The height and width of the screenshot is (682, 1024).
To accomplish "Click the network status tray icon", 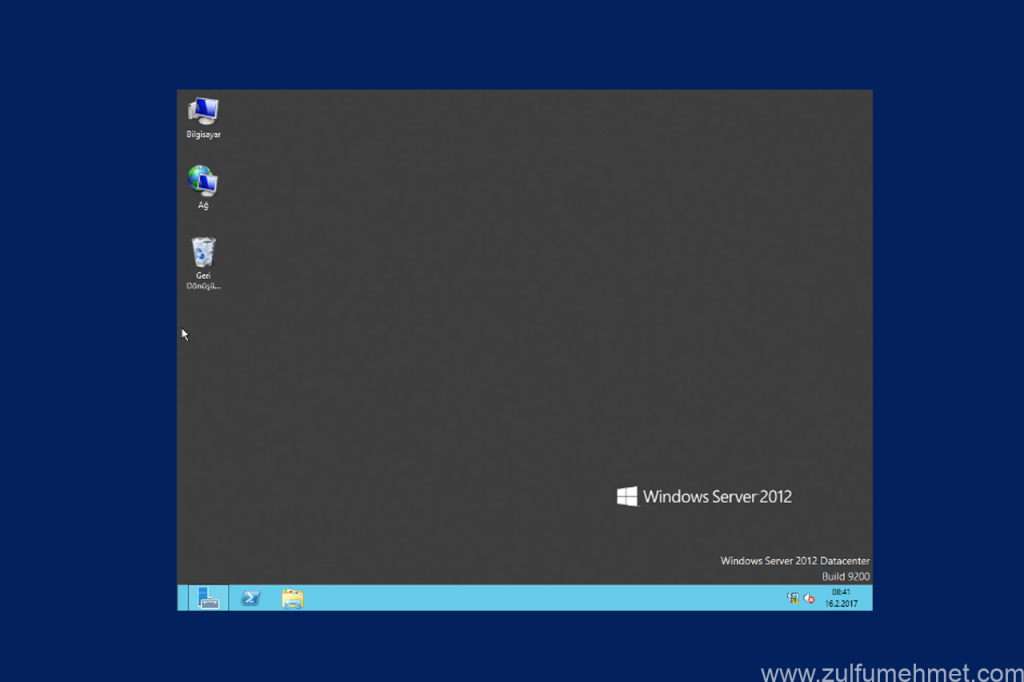I will pyautogui.click(x=792, y=598).
